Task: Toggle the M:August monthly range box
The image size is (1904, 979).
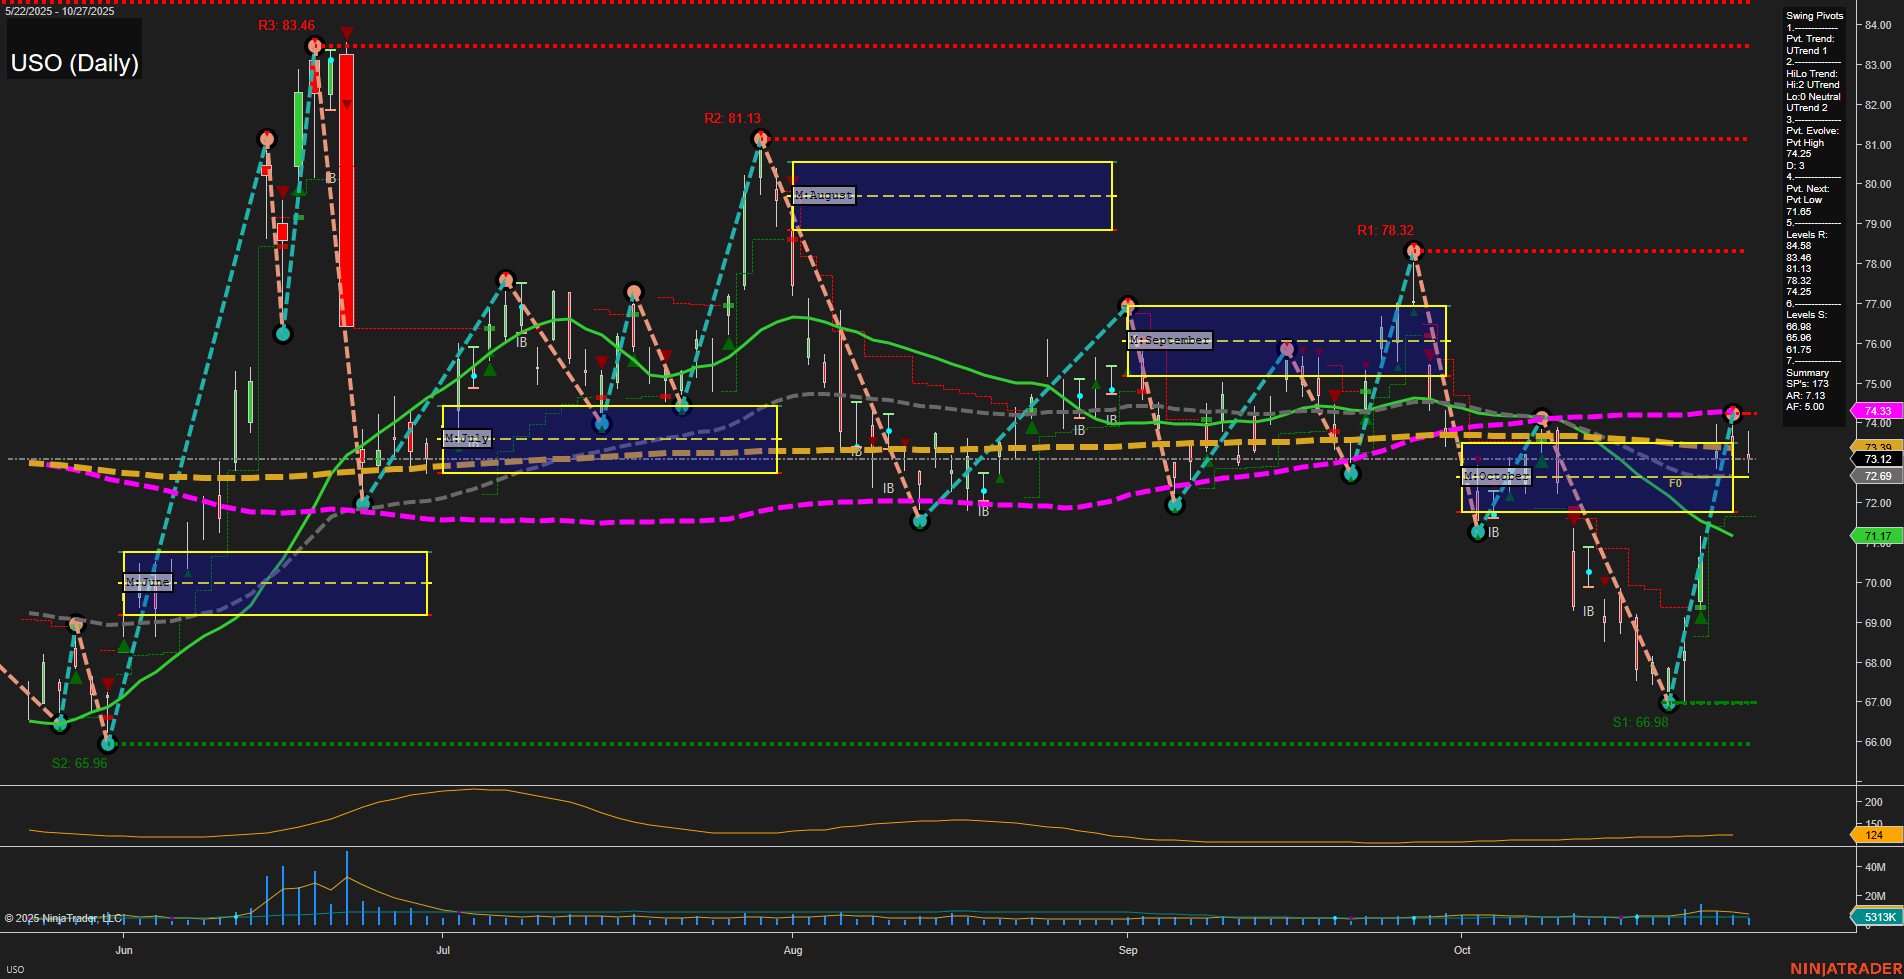Action: point(823,195)
